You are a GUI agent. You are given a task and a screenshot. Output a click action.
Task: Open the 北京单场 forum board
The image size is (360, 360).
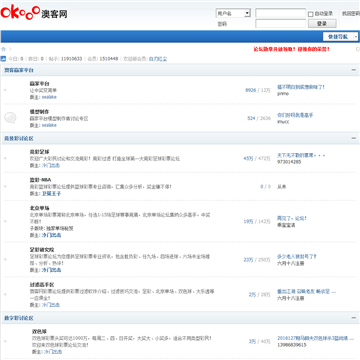click(39, 208)
